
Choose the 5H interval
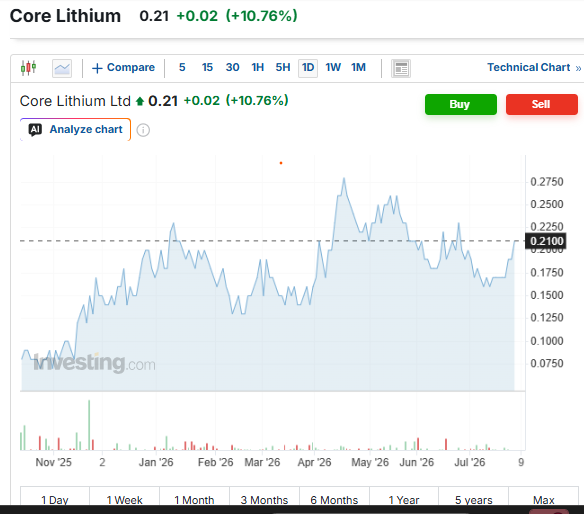283,67
